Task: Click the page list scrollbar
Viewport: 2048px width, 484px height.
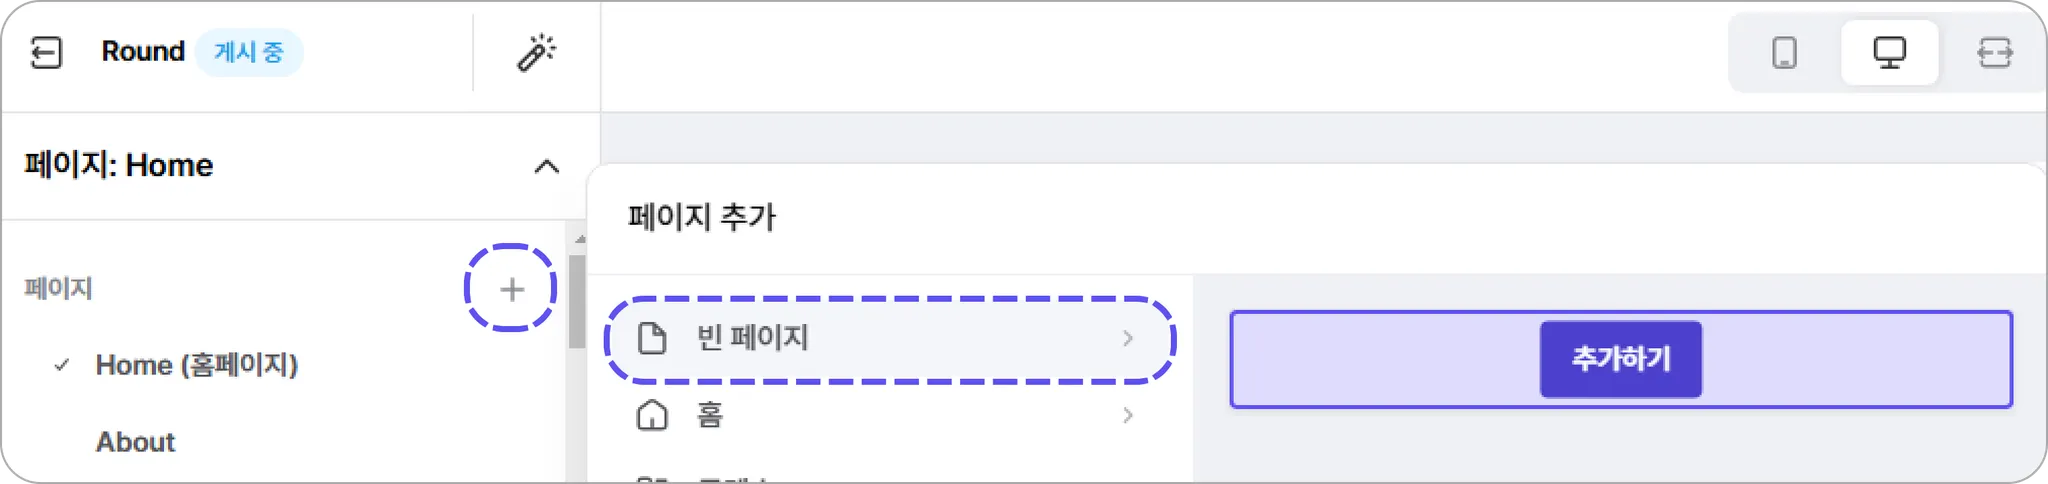Action: (577, 302)
